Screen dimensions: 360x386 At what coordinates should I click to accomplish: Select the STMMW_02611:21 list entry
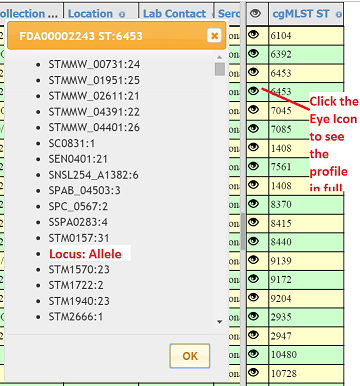coord(94,96)
